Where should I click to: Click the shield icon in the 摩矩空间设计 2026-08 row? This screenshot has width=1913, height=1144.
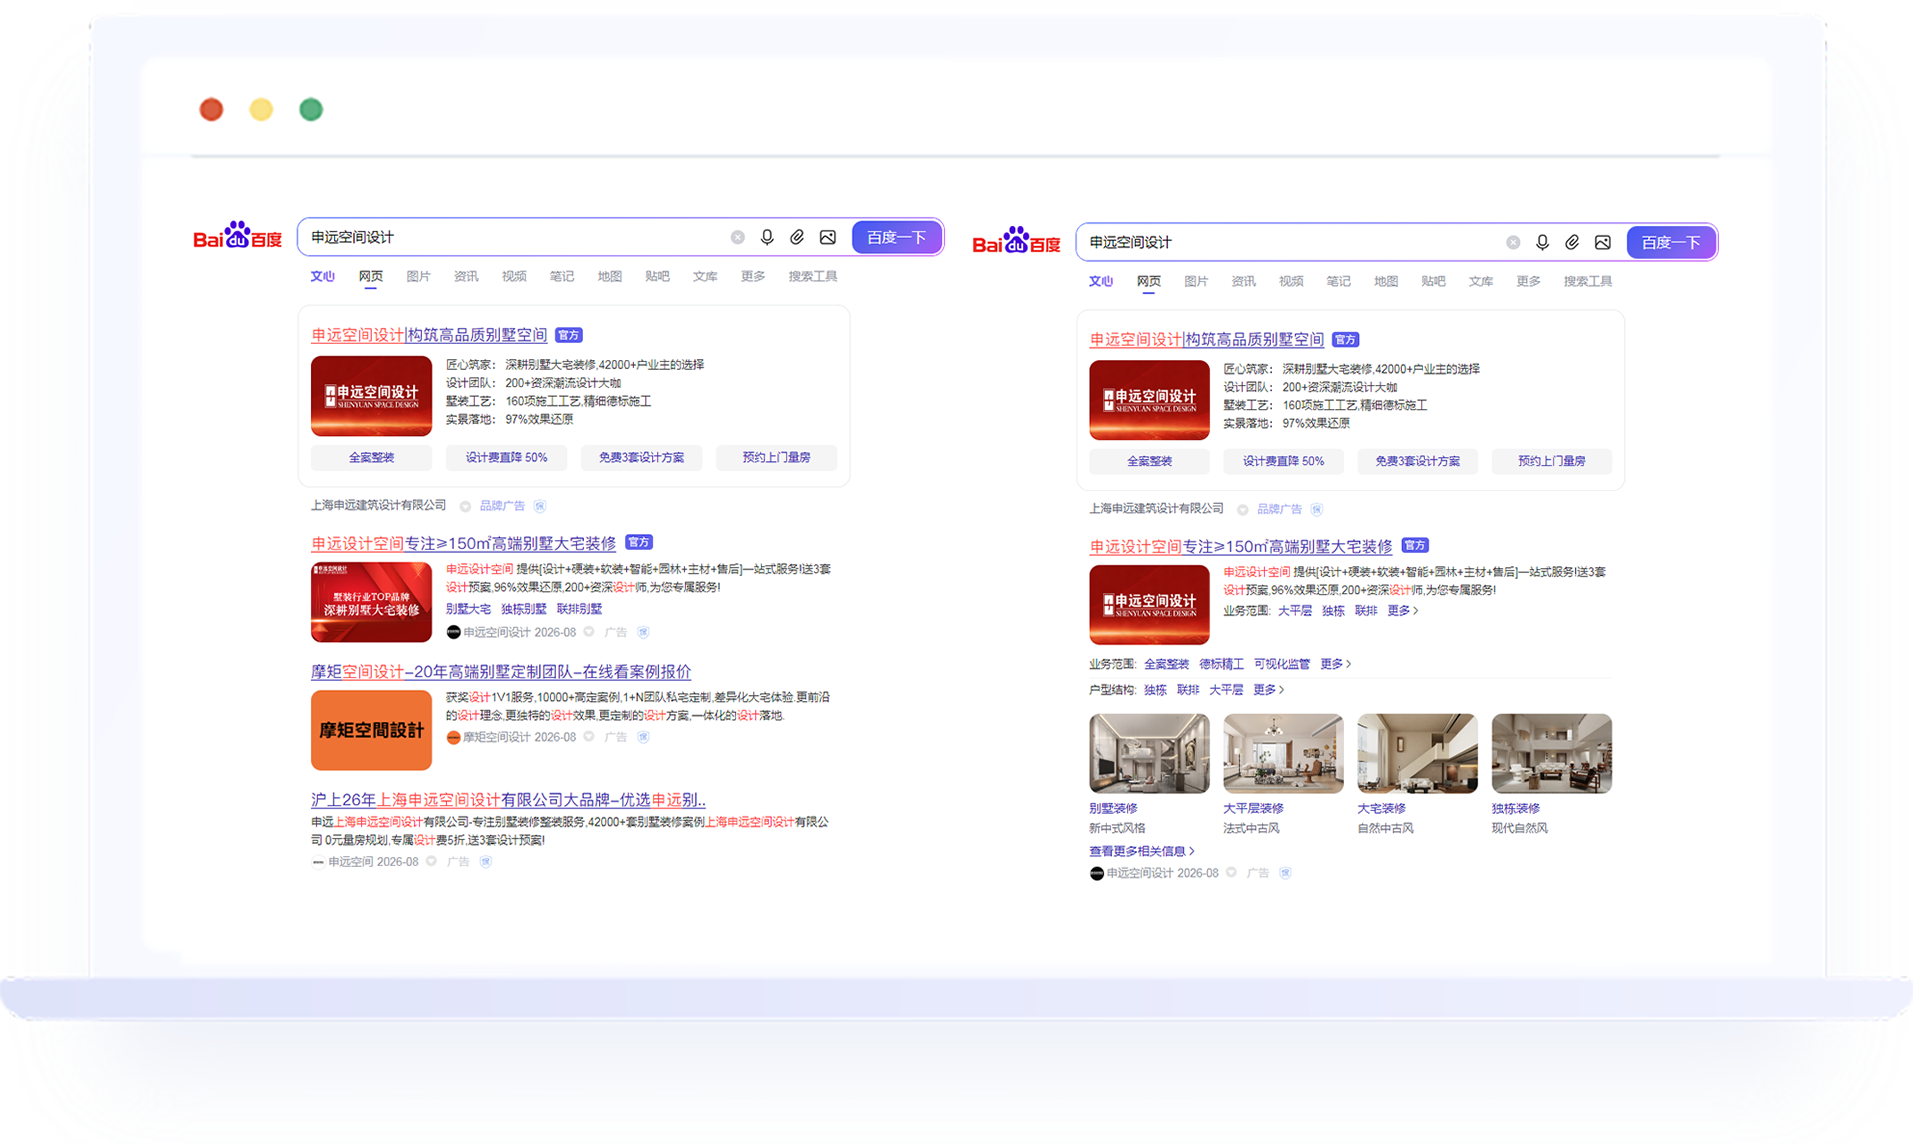(x=644, y=737)
